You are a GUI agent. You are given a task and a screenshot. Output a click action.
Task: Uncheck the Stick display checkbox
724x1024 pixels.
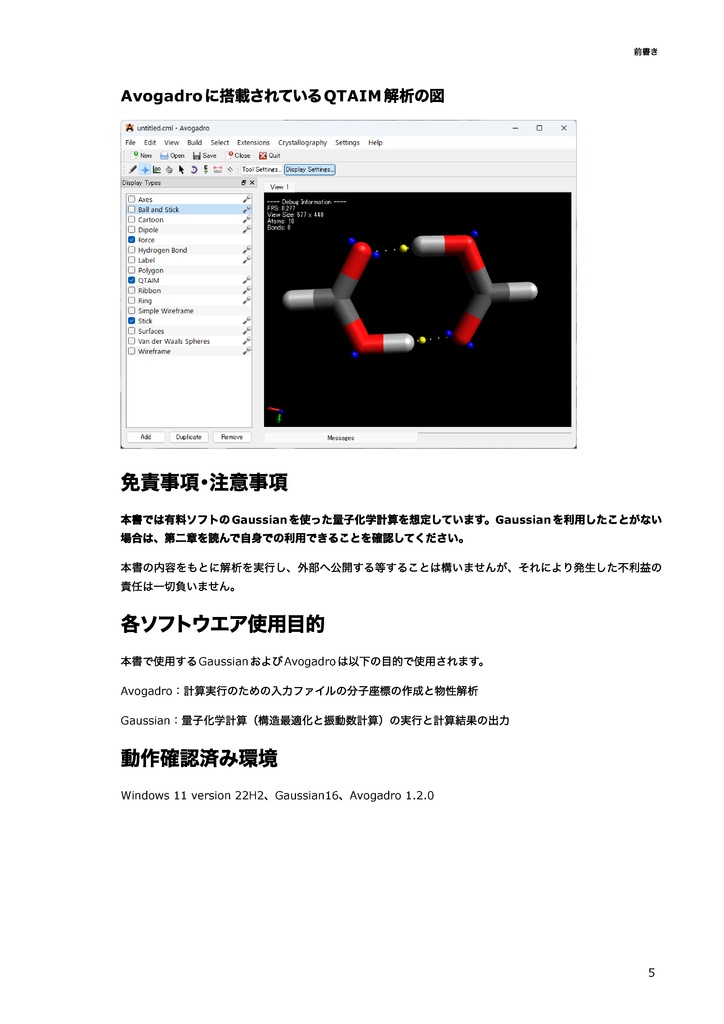pyautogui.click(x=132, y=321)
